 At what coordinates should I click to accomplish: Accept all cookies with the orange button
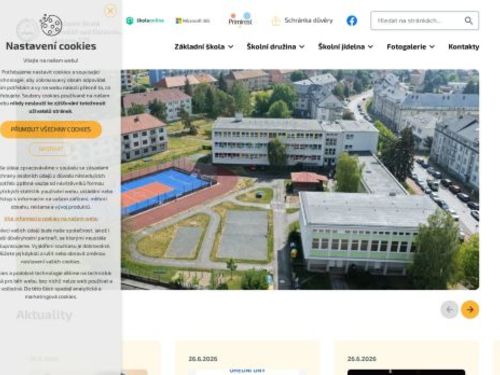tap(51, 129)
